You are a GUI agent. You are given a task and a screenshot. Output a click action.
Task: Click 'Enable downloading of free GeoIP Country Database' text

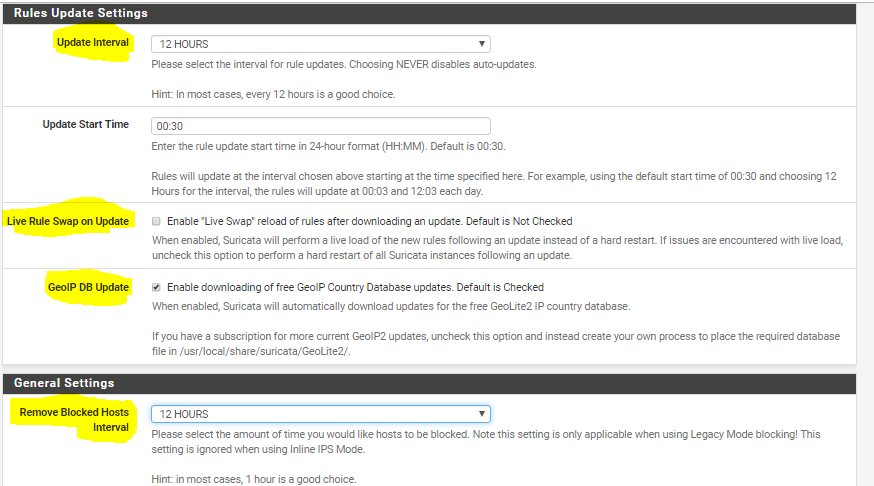point(355,287)
